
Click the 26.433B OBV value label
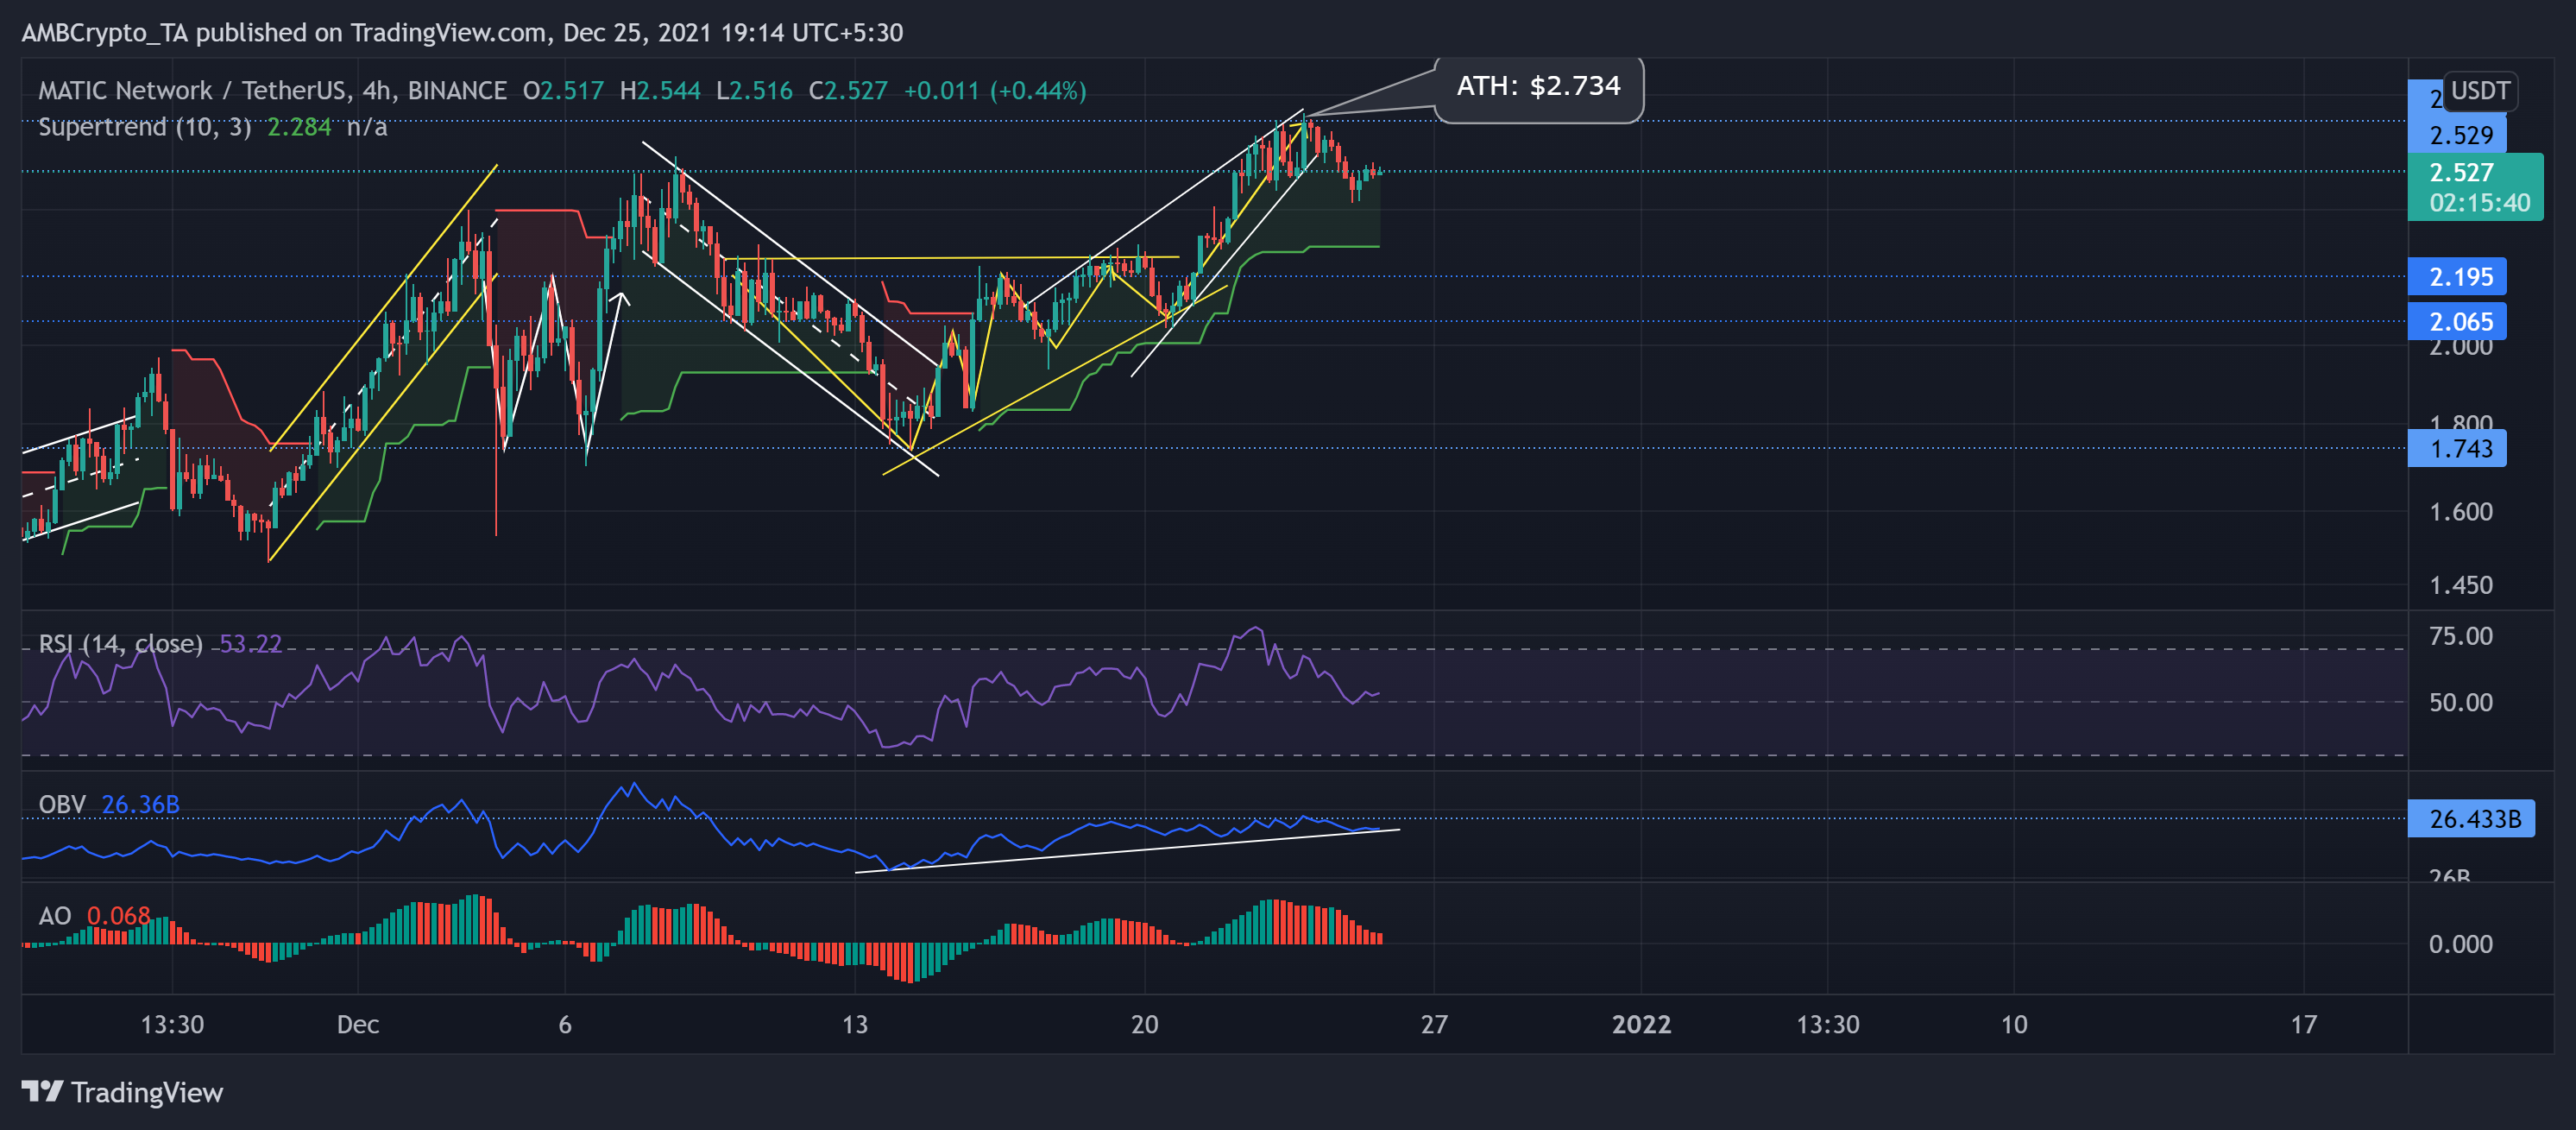click(x=2473, y=818)
